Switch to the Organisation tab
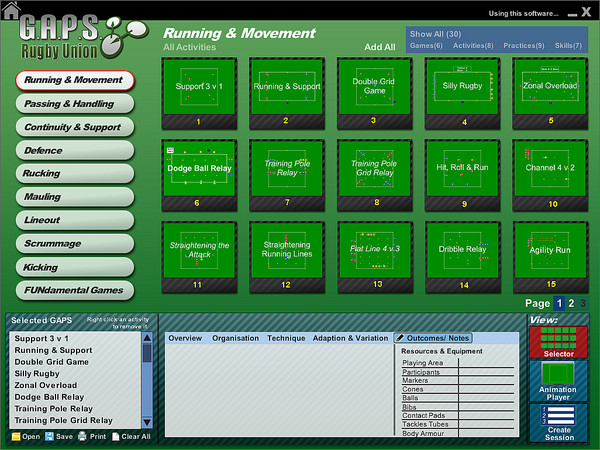The width and height of the screenshot is (600, 450). pos(235,338)
